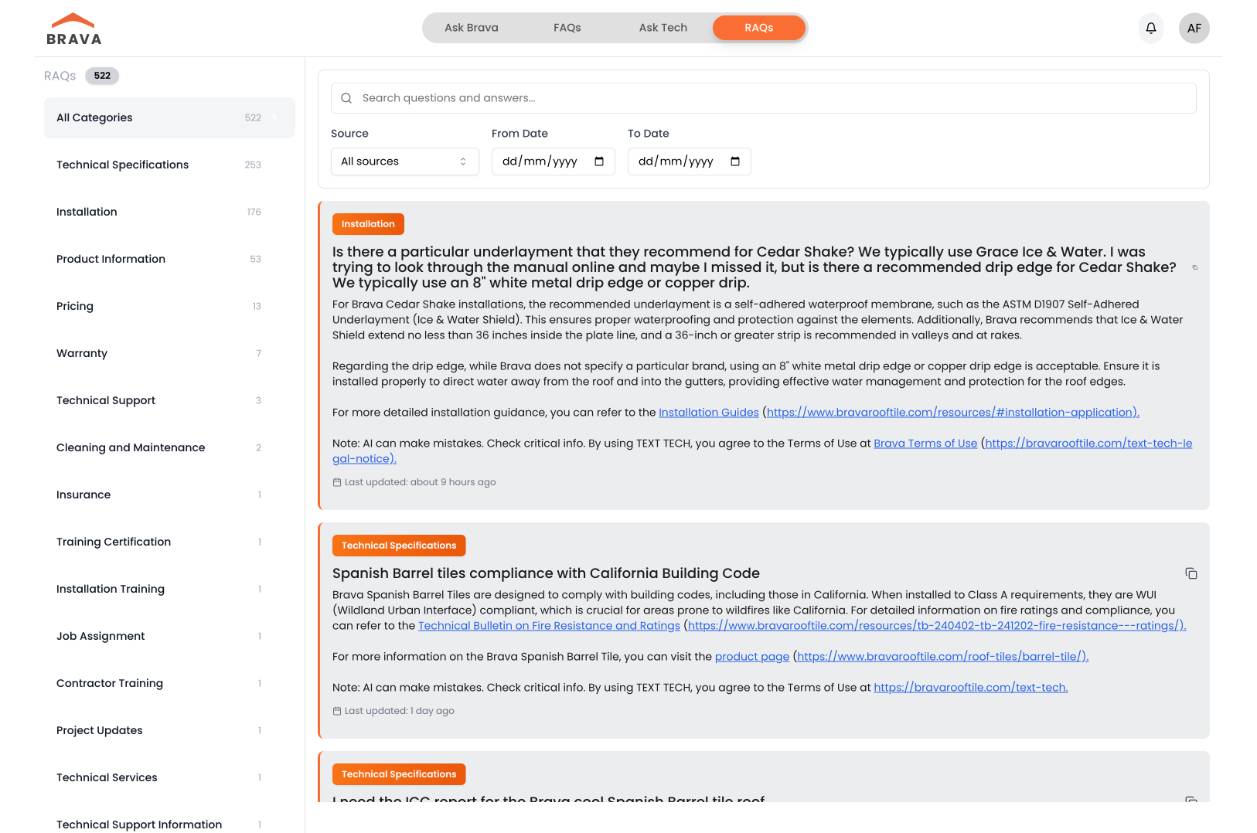Click the Brava logo

(74, 29)
